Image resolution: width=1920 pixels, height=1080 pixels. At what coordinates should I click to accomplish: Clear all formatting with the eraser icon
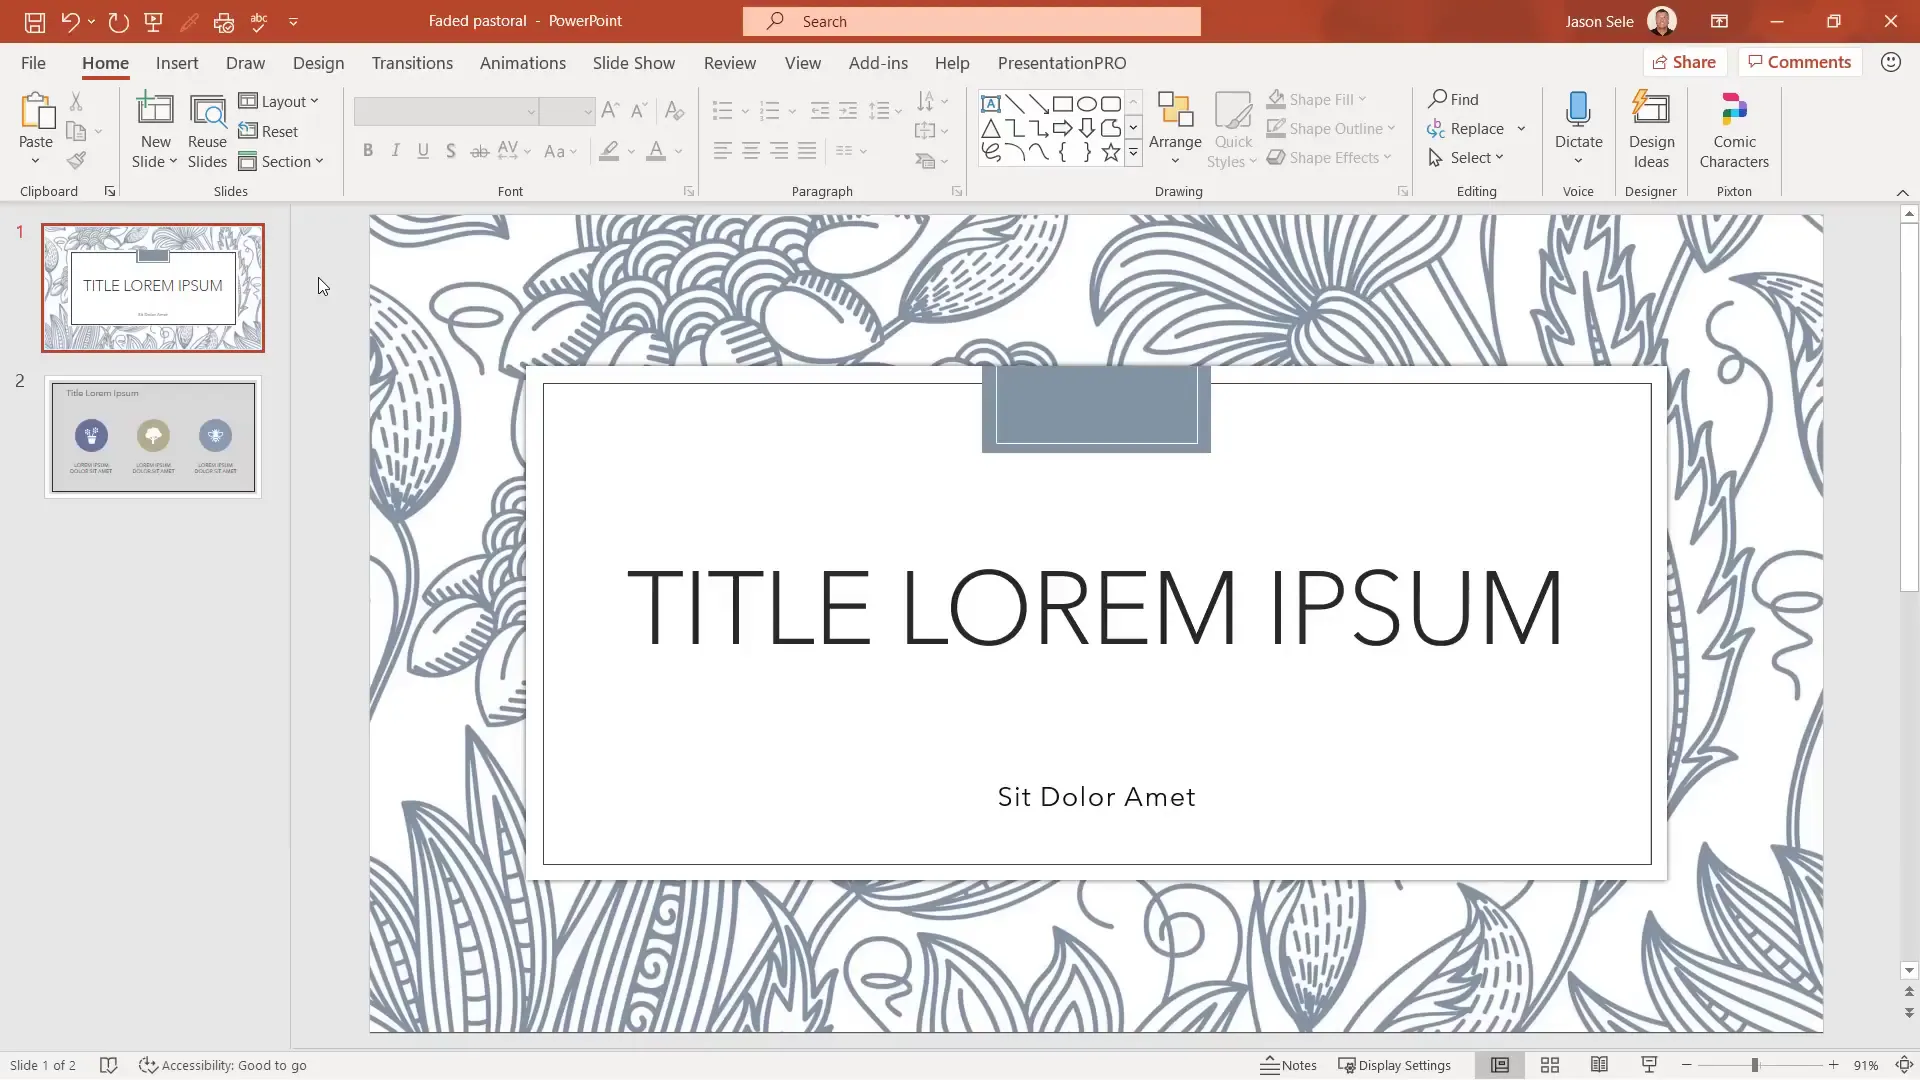tap(674, 110)
